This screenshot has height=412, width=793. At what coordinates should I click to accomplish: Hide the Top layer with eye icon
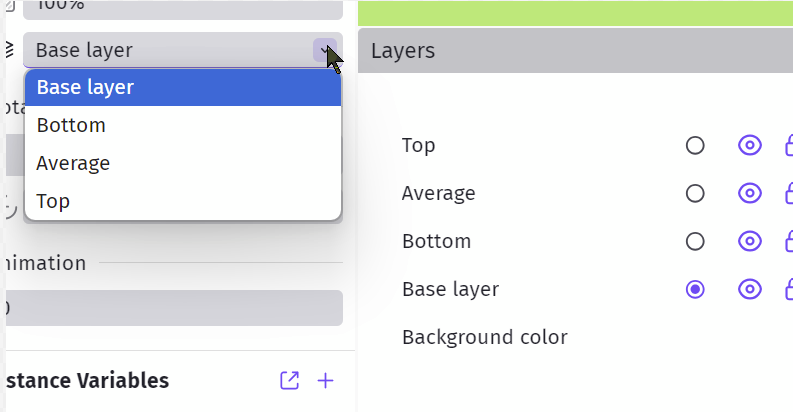749,146
